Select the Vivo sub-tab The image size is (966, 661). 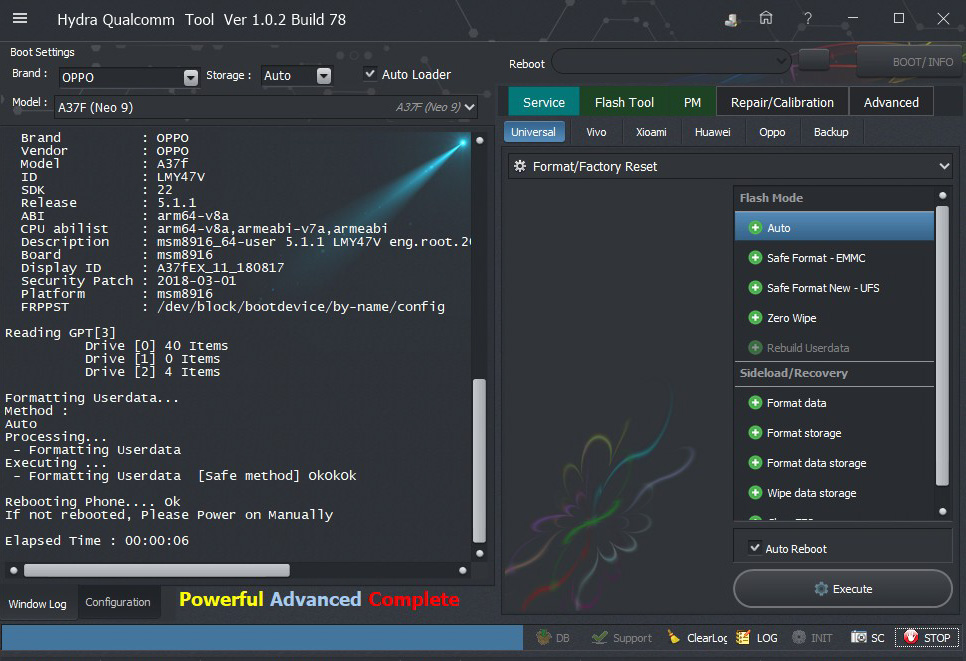596,132
